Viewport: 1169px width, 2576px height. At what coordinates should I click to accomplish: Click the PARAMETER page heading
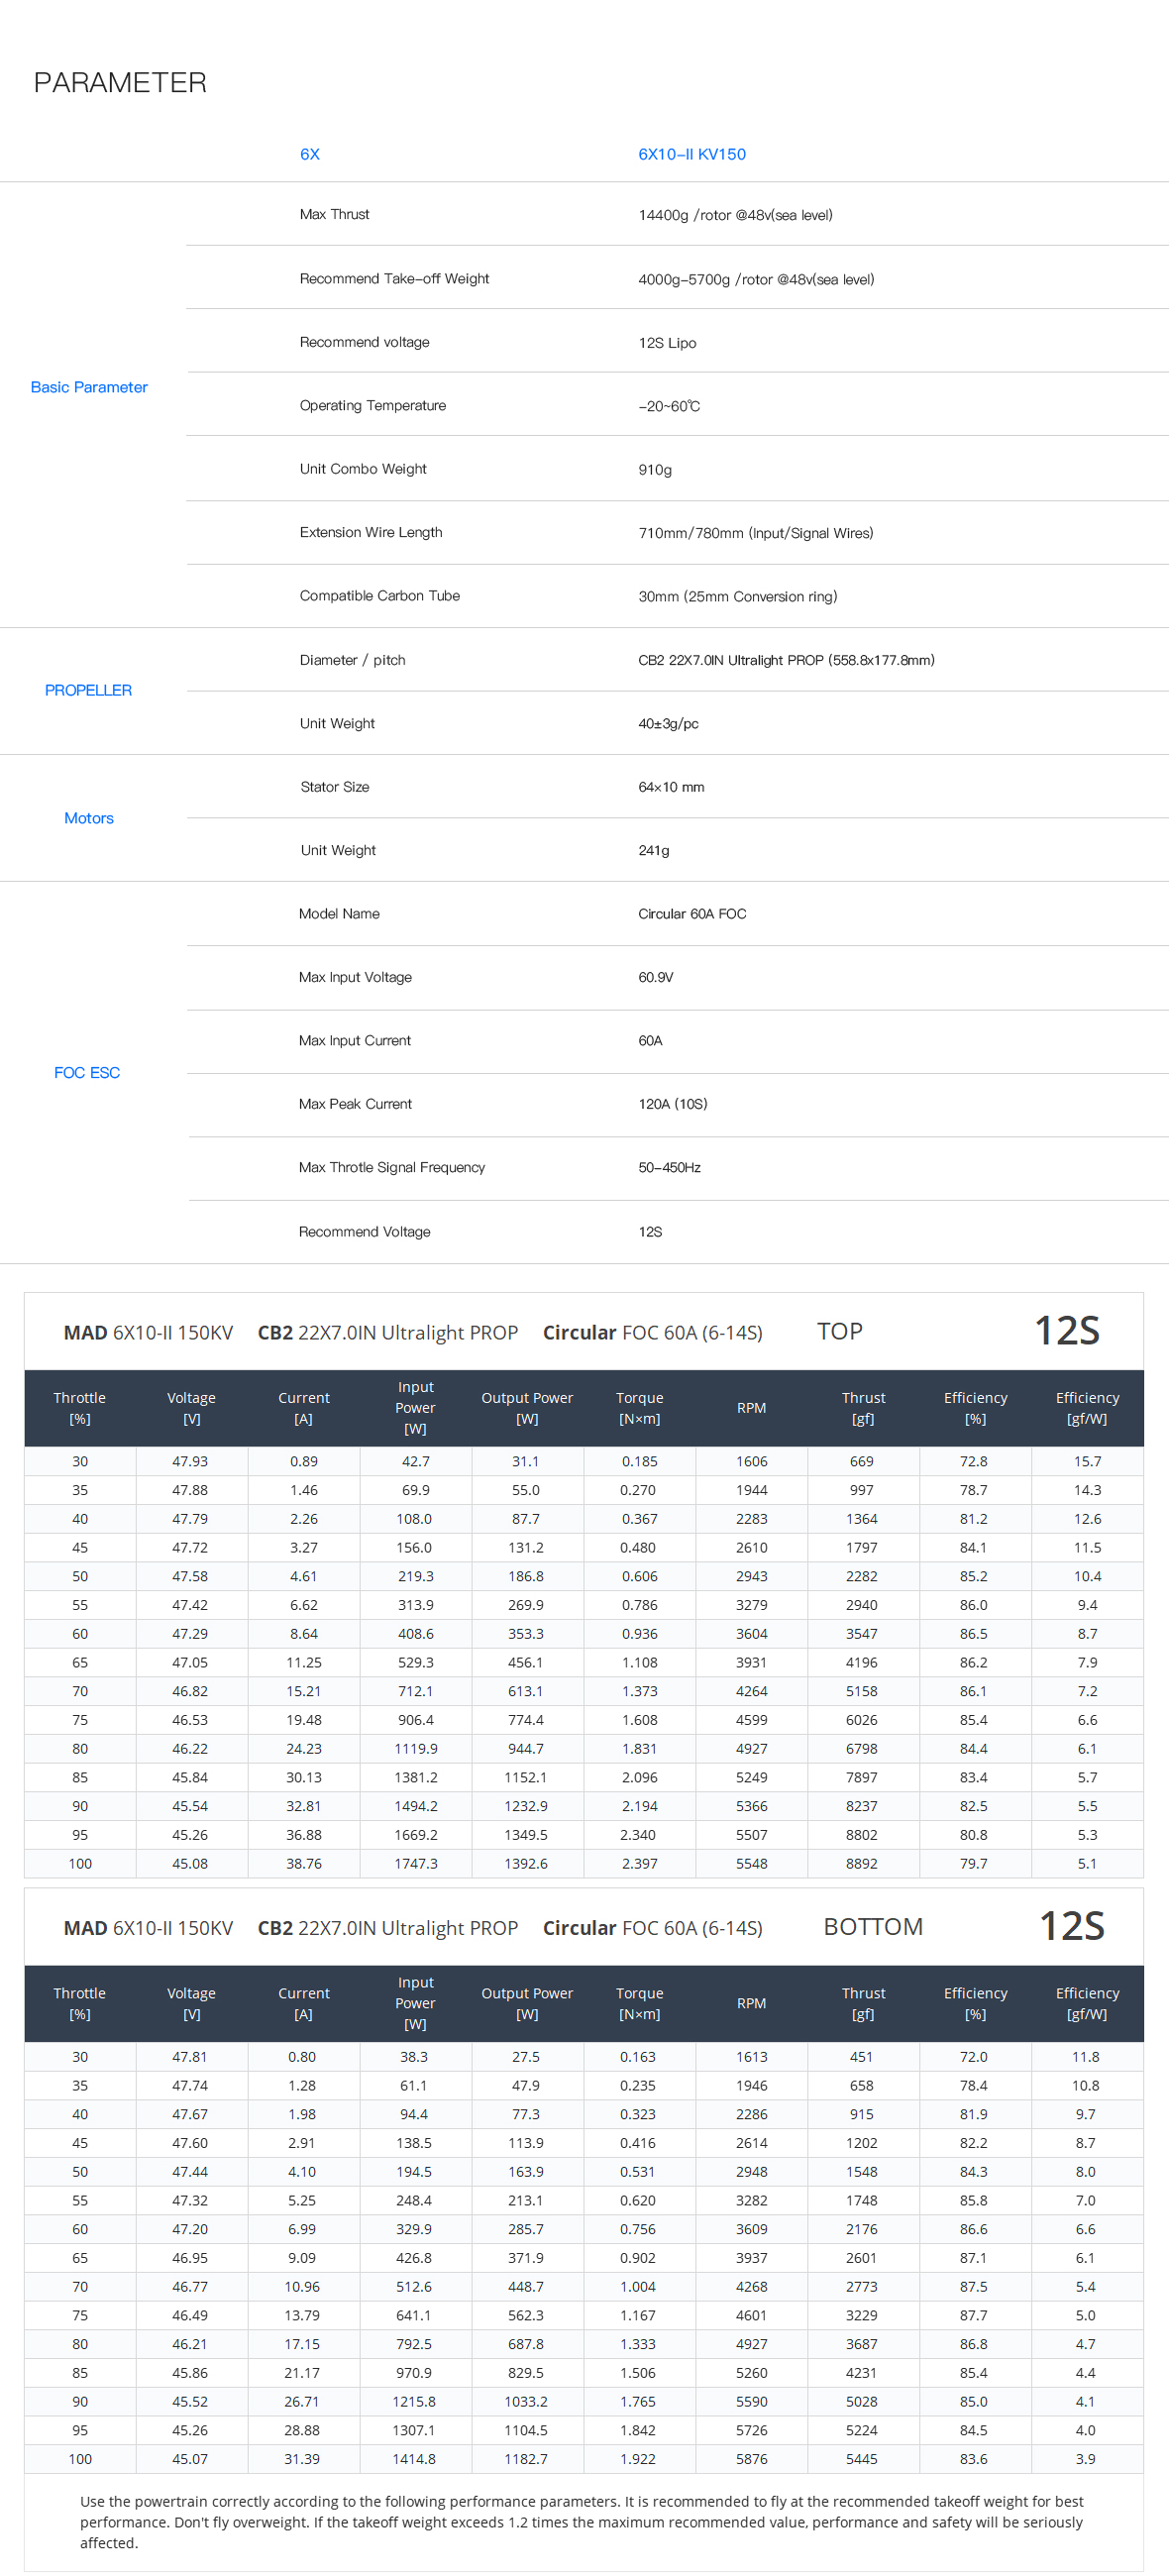(x=120, y=82)
